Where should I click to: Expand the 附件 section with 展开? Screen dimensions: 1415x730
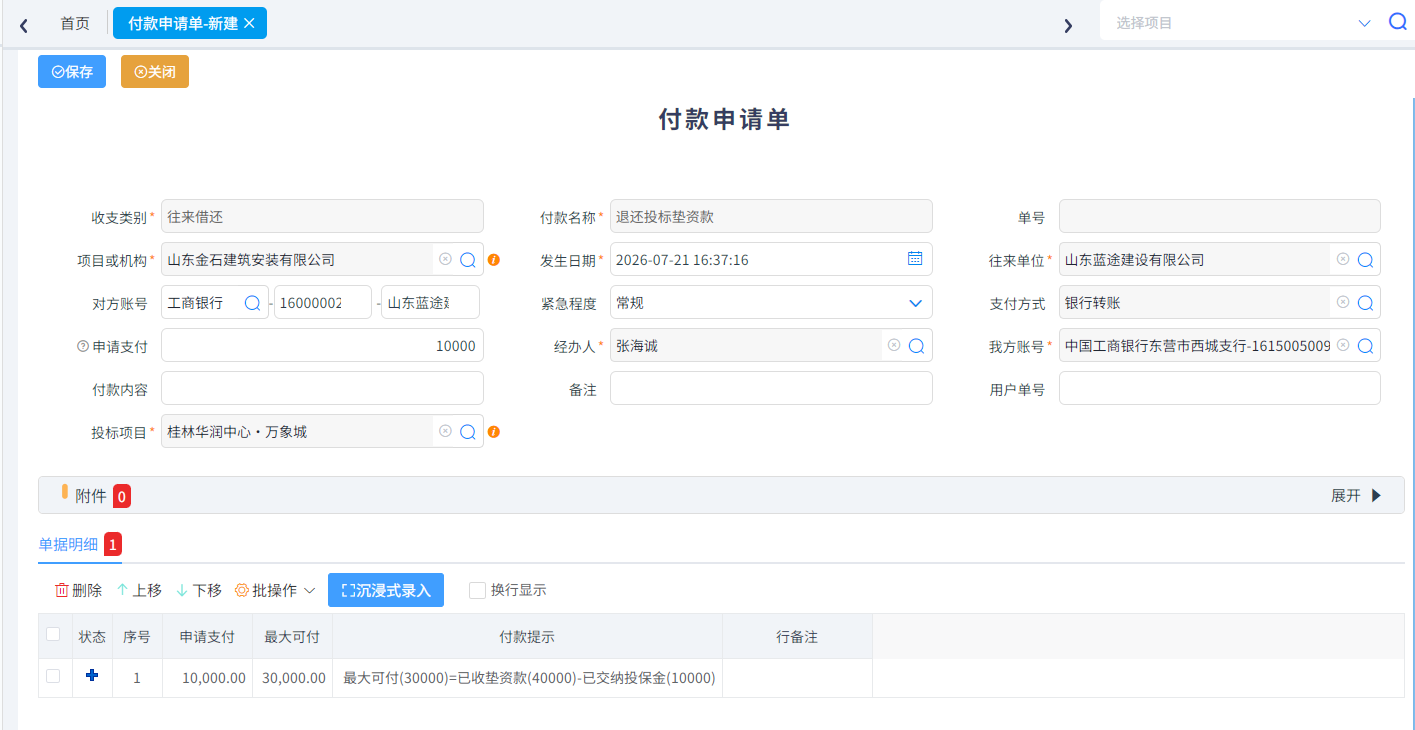[1356, 495]
